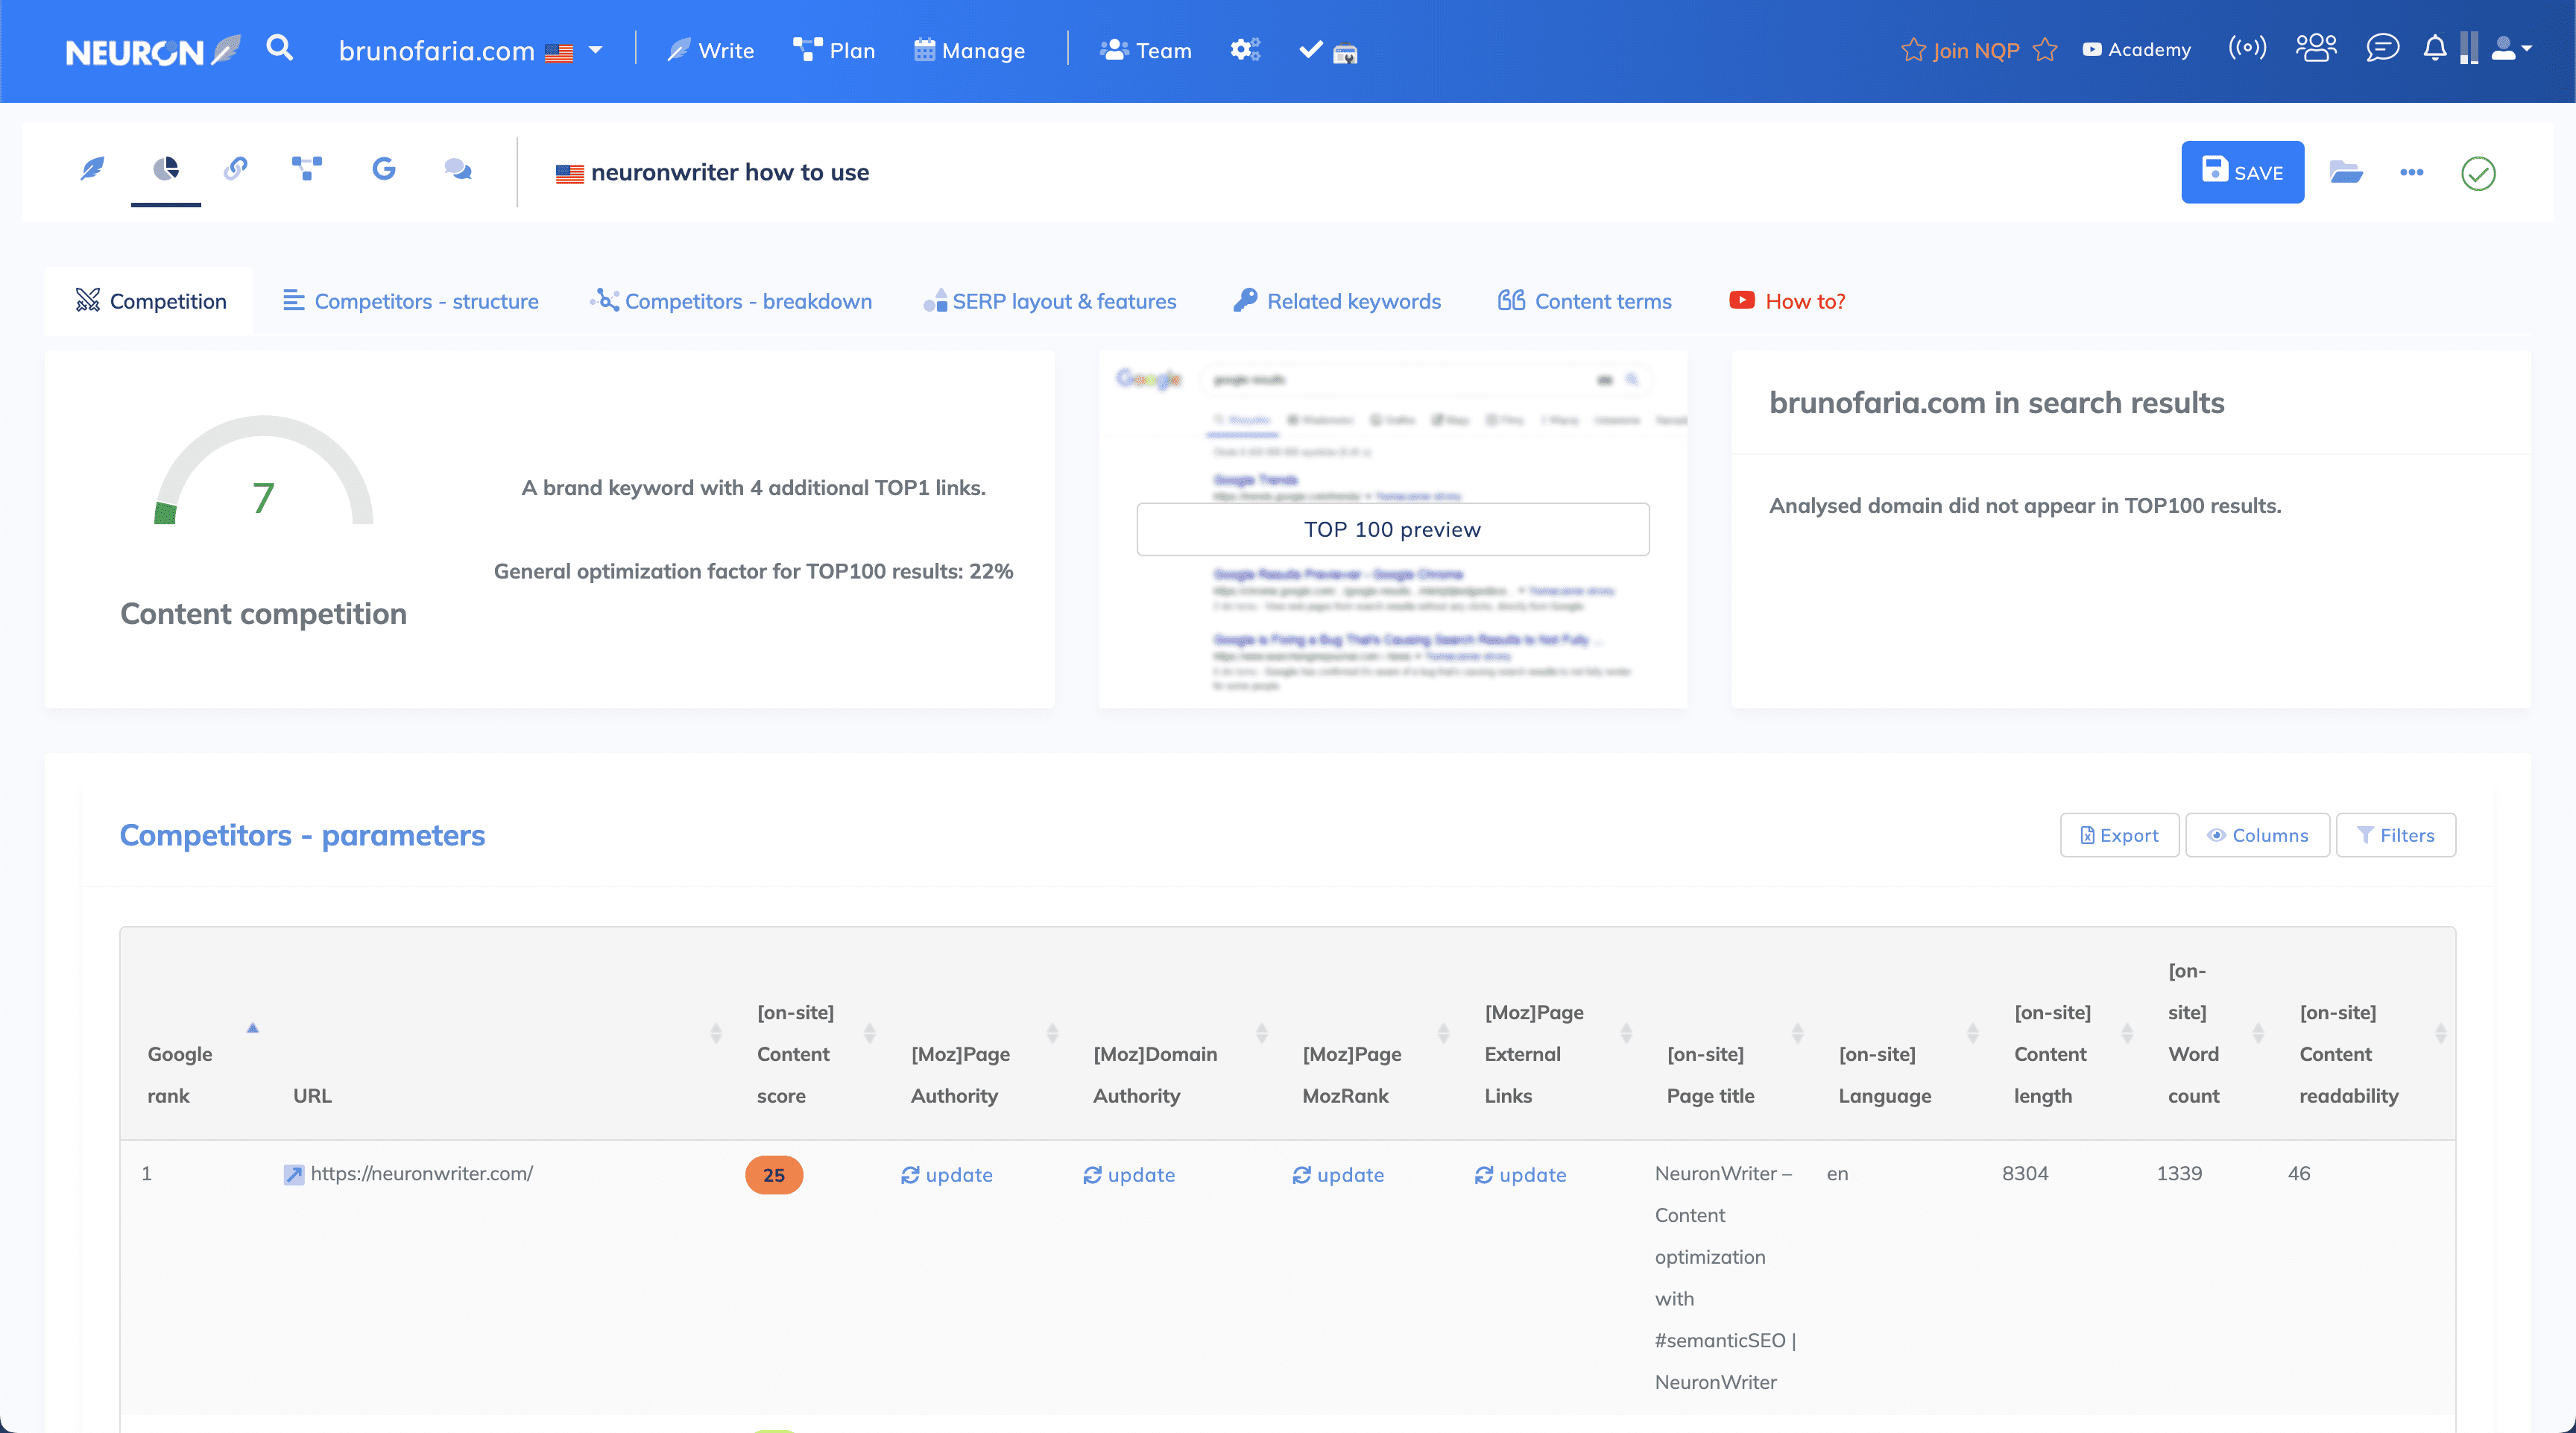The image size is (2576, 1433).
Task: Select the Competition tab
Action: coord(150,301)
